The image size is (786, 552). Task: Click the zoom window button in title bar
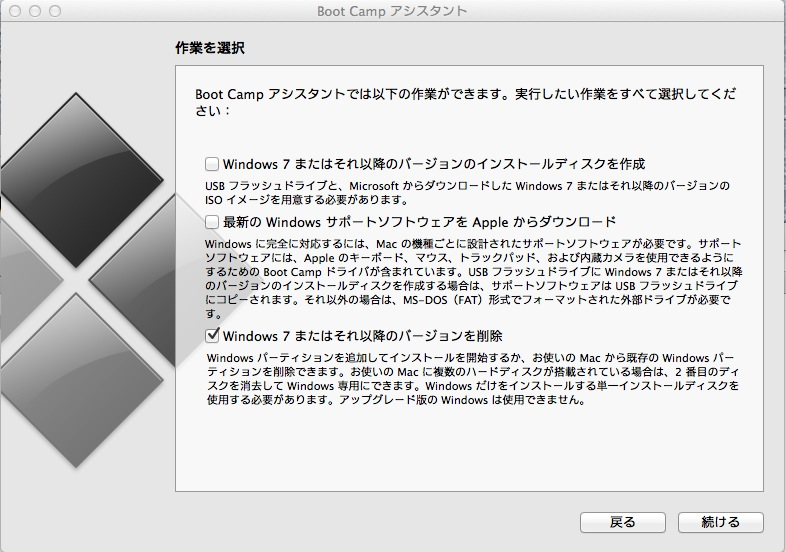tap(55, 11)
